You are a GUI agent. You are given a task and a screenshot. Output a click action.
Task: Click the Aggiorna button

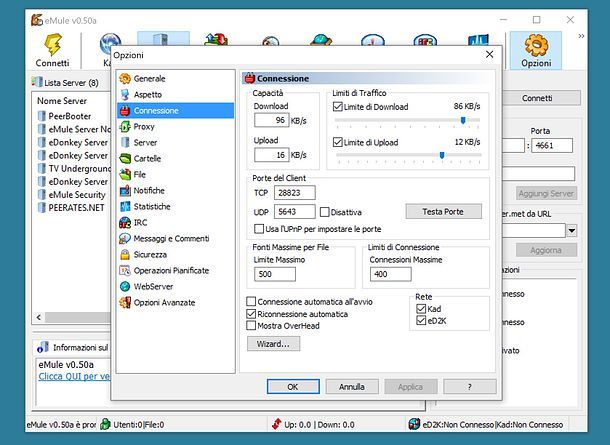pyautogui.click(x=546, y=250)
